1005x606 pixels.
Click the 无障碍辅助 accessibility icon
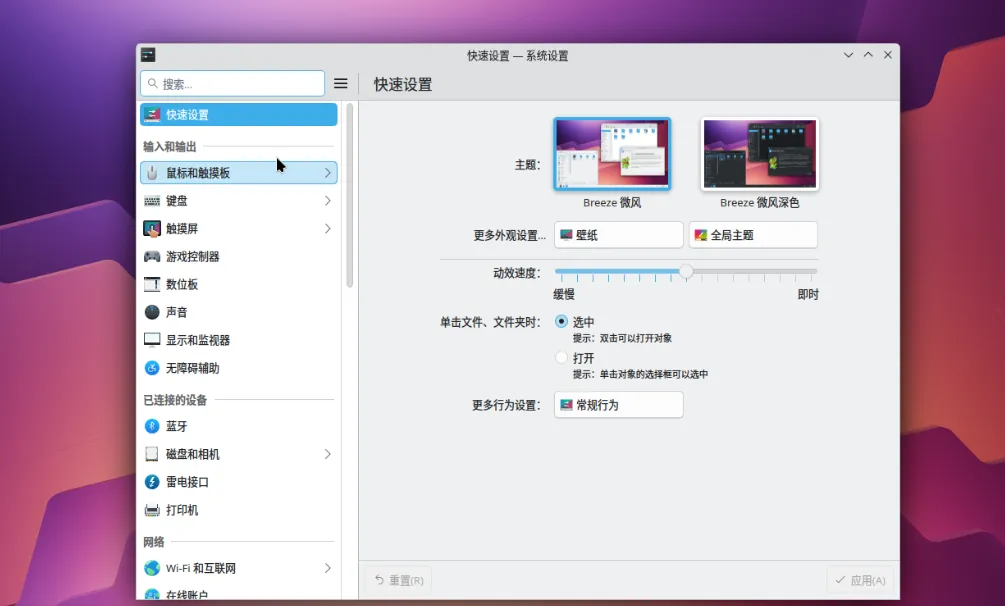click(152, 368)
